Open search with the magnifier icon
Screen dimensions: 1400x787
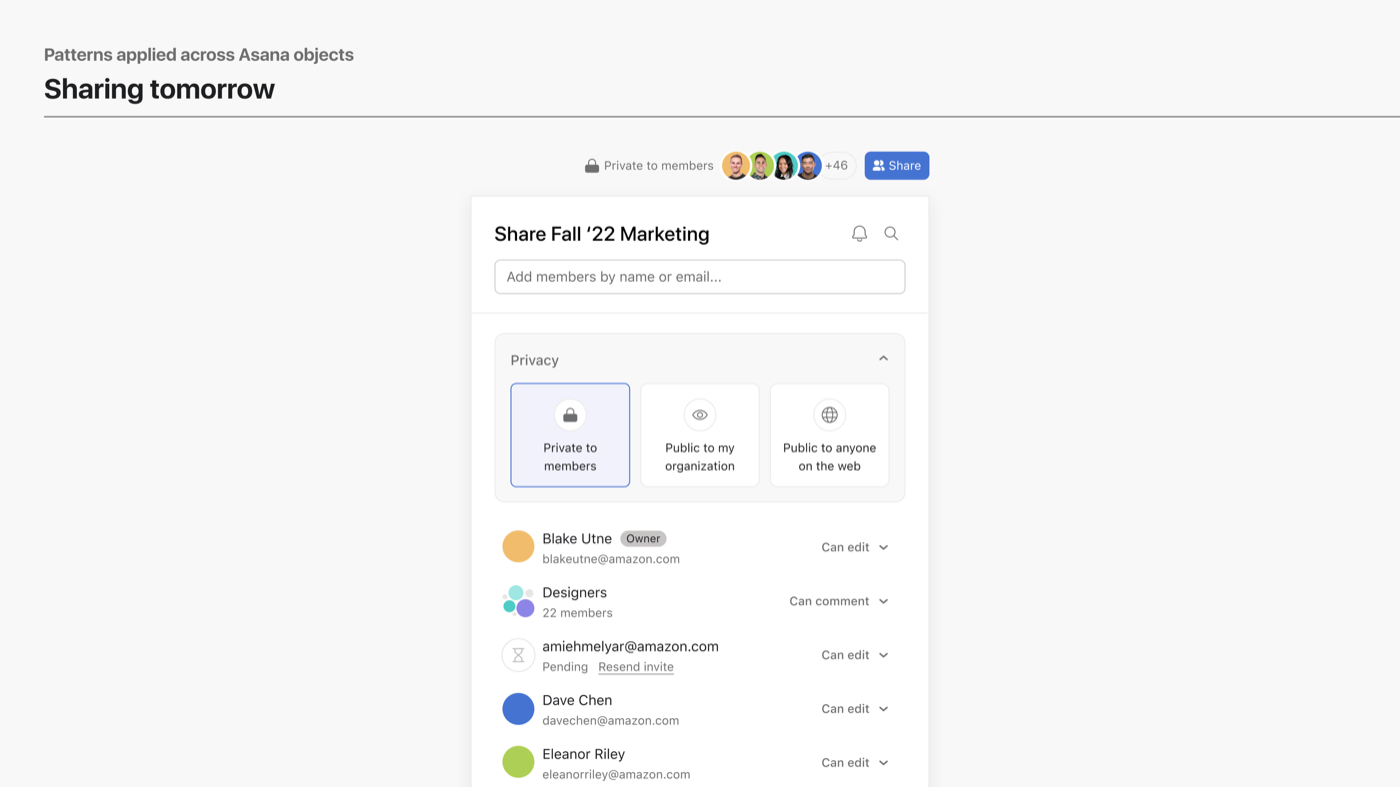tap(891, 233)
